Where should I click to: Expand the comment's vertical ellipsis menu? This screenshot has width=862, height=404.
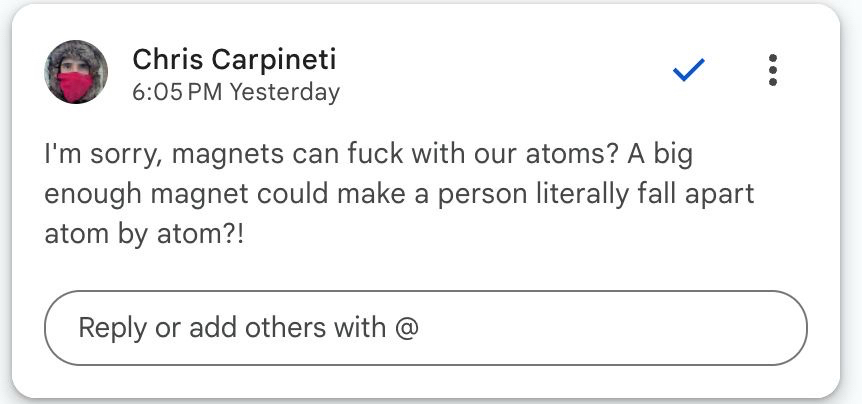click(x=772, y=70)
